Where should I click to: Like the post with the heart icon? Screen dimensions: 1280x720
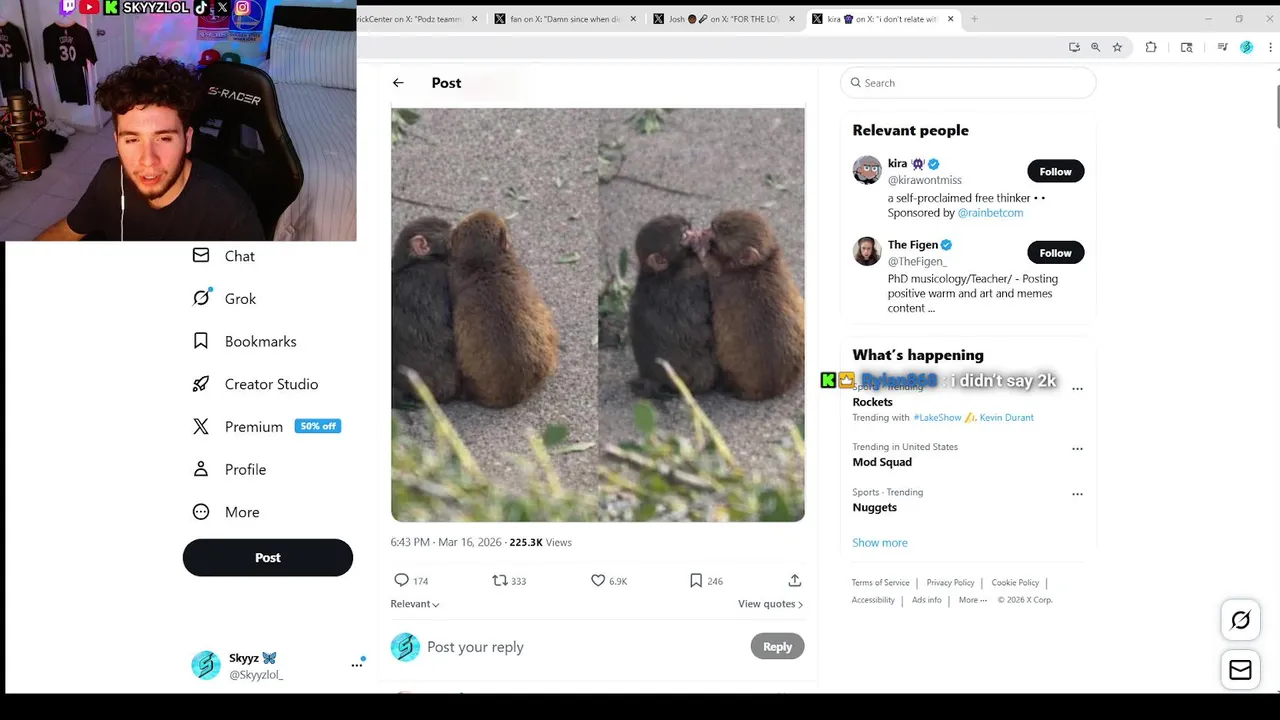pos(598,580)
